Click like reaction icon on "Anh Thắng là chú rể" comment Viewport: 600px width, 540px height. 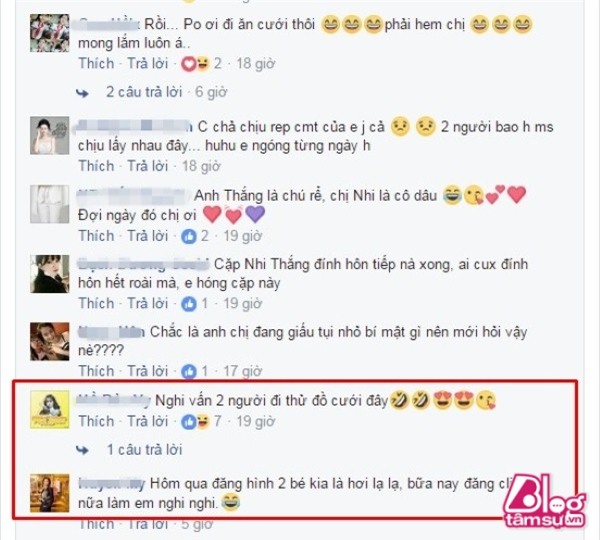click(x=189, y=237)
